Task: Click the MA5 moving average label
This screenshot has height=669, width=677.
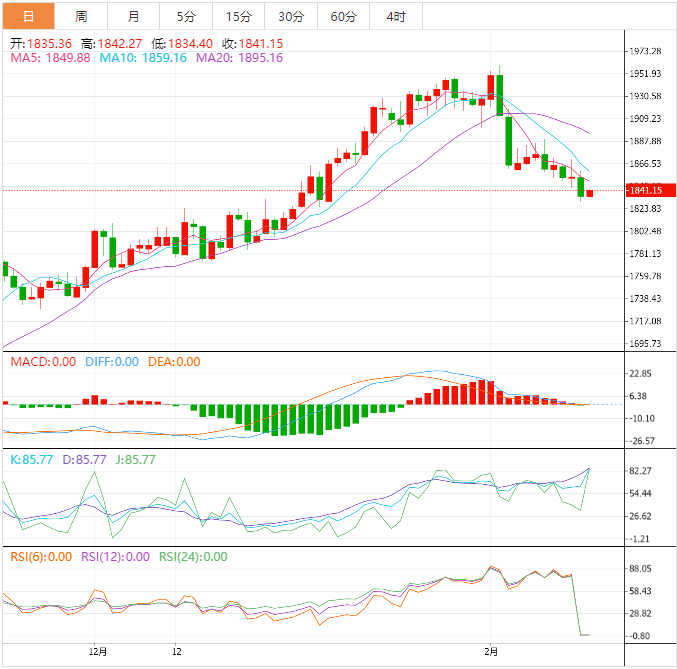Action: click(50, 58)
